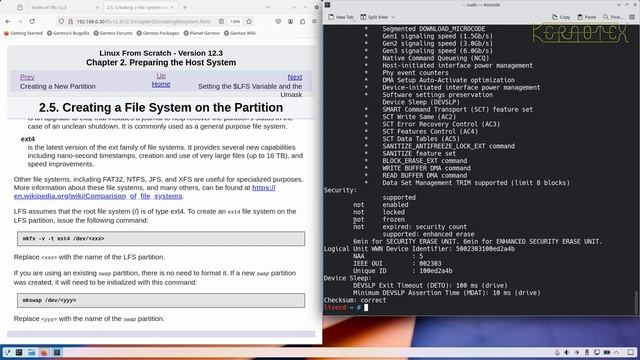640x360 pixels.
Task: Click Copy in Konsole toolbar
Action: 561,17
